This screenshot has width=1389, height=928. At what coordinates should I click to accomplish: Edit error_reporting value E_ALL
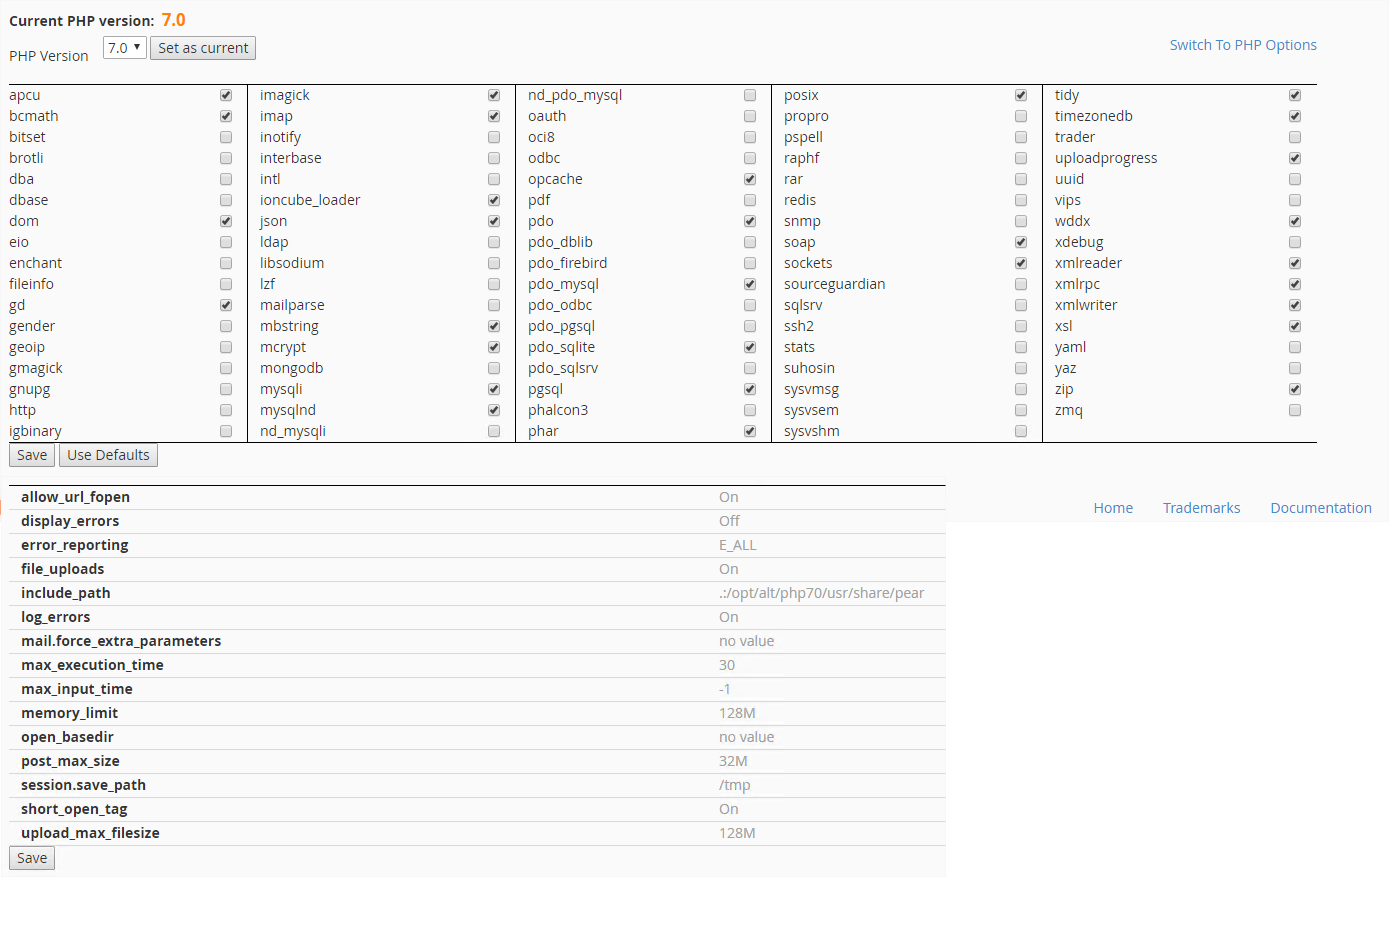737,545
